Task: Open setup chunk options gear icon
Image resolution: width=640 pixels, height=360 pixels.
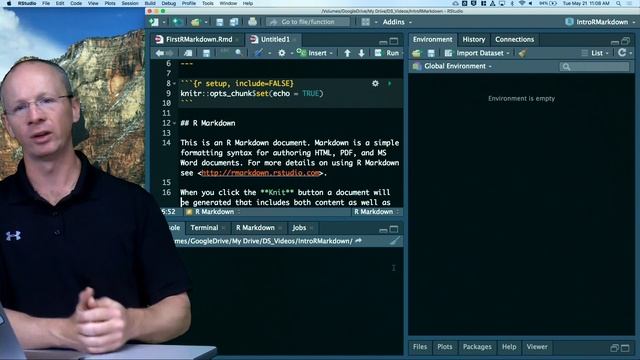Action: (x=375, y=83)
